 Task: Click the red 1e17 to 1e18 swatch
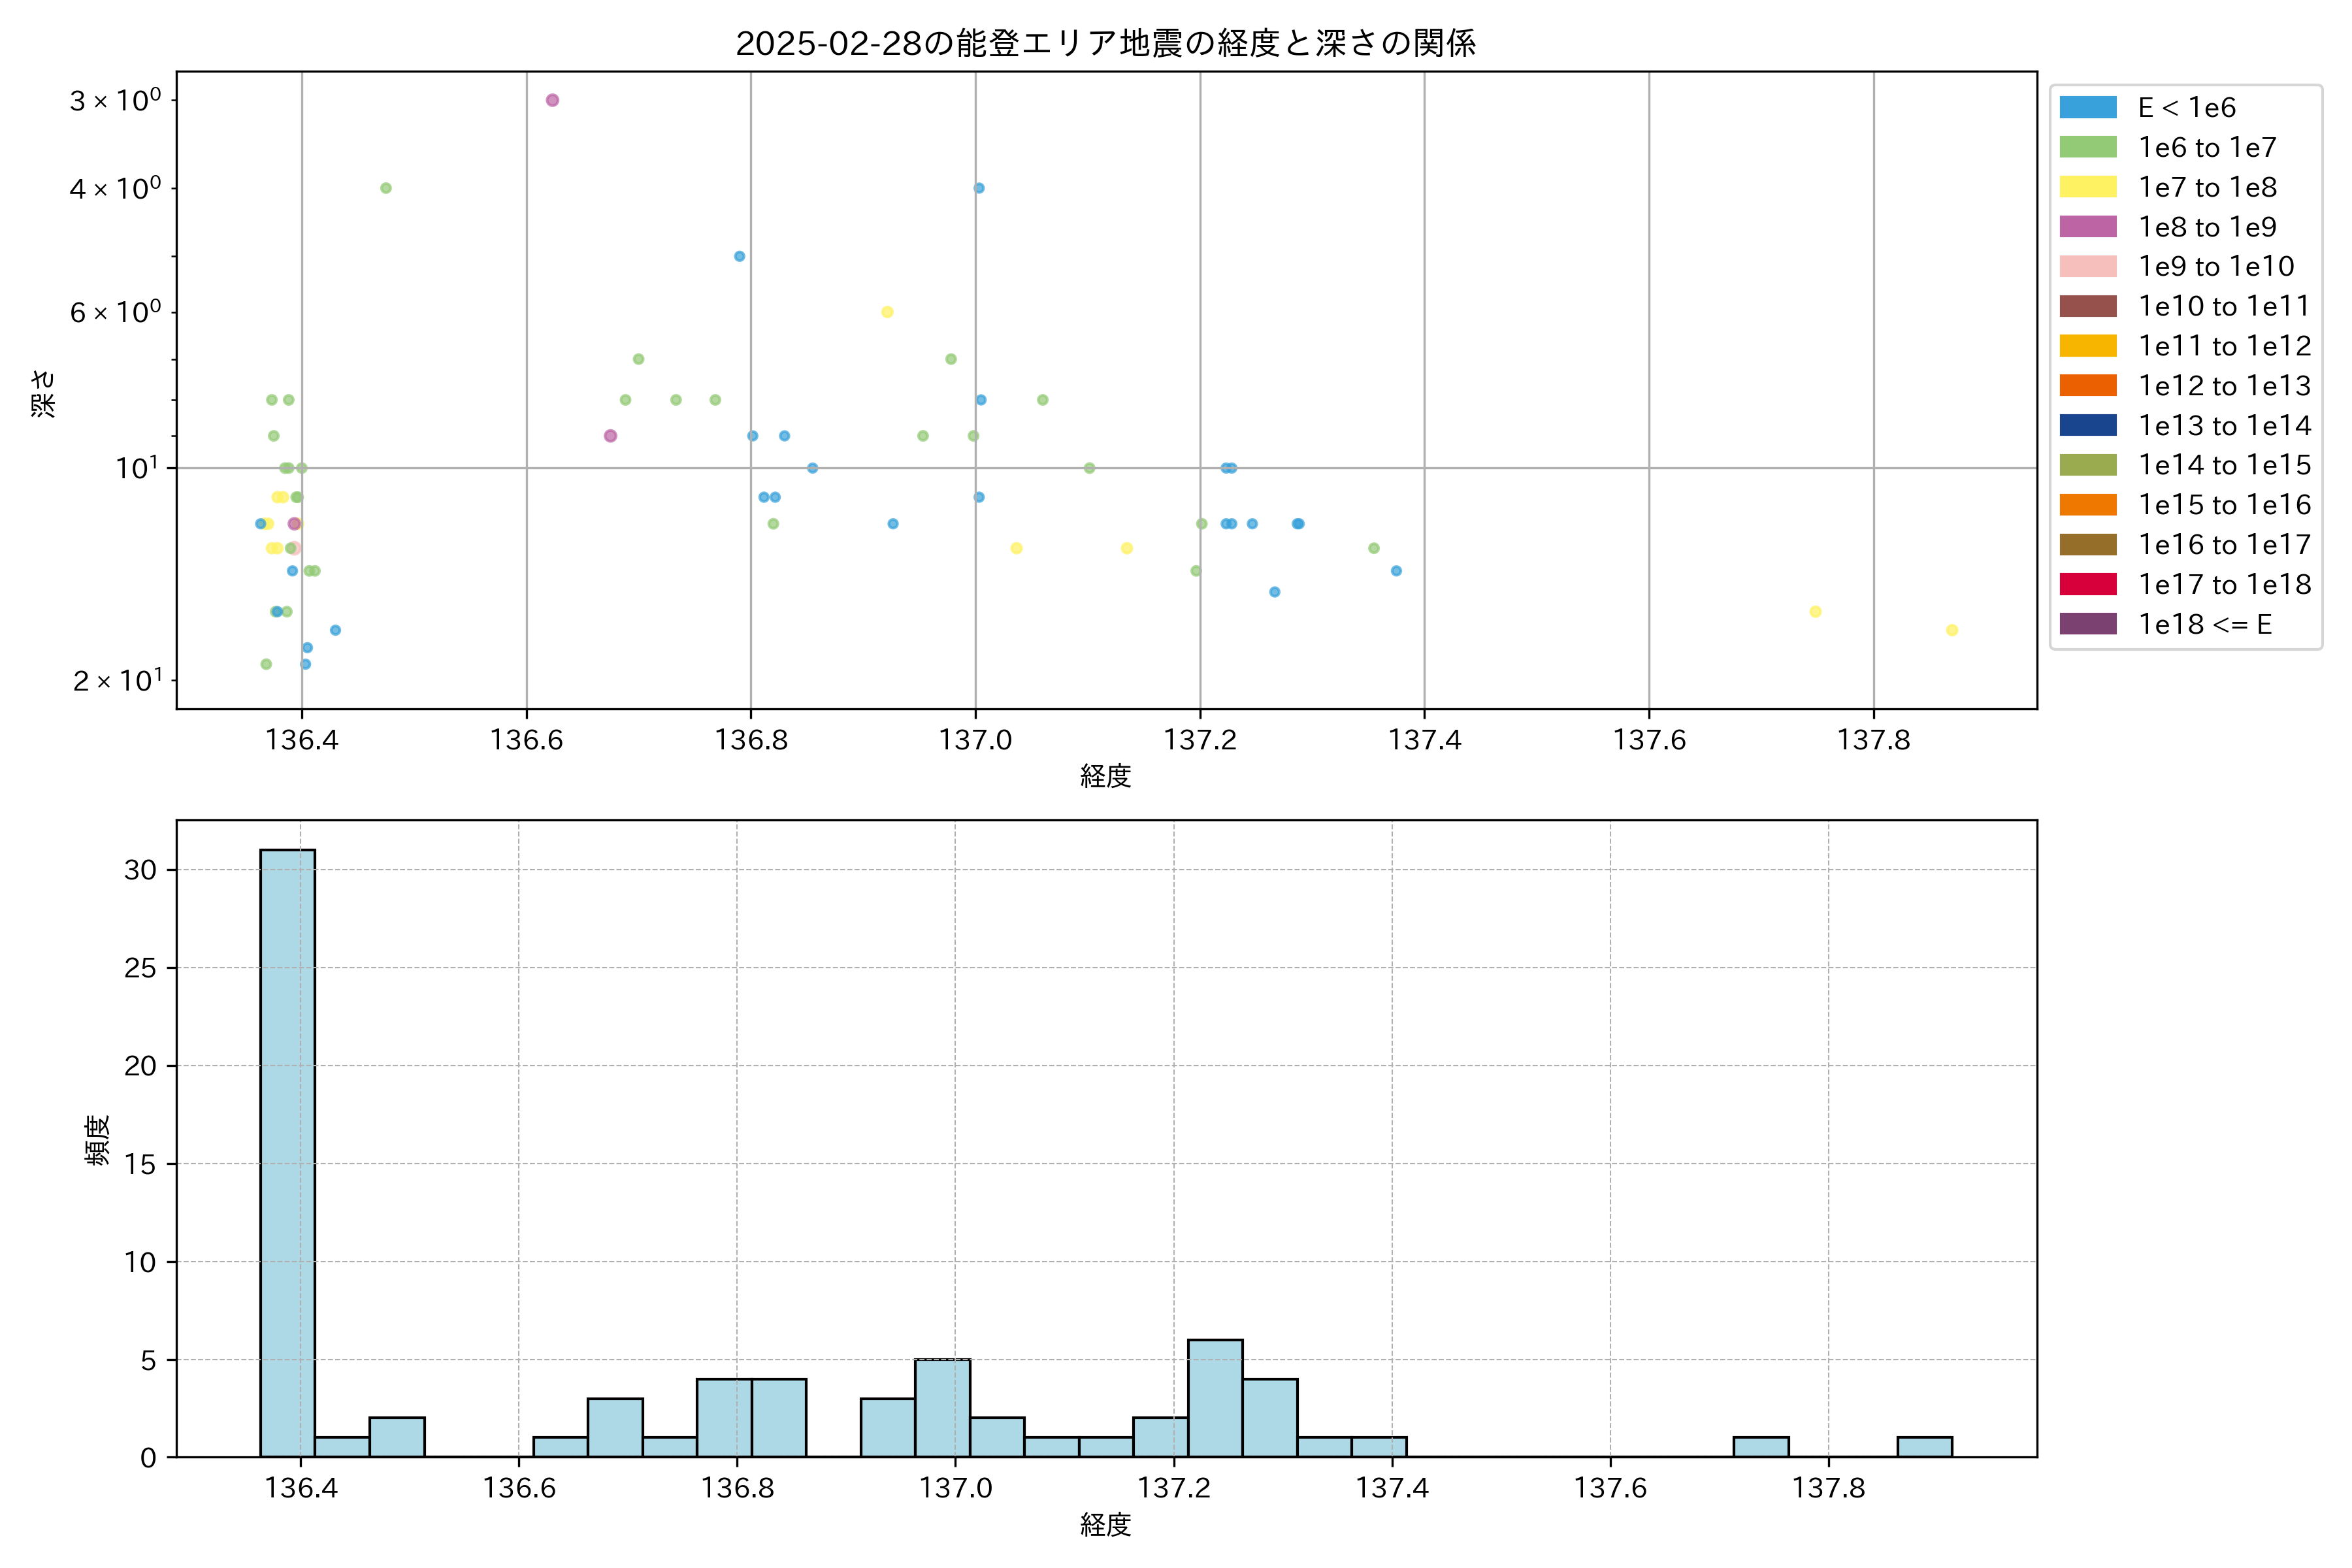click(x=2087, y=584)
